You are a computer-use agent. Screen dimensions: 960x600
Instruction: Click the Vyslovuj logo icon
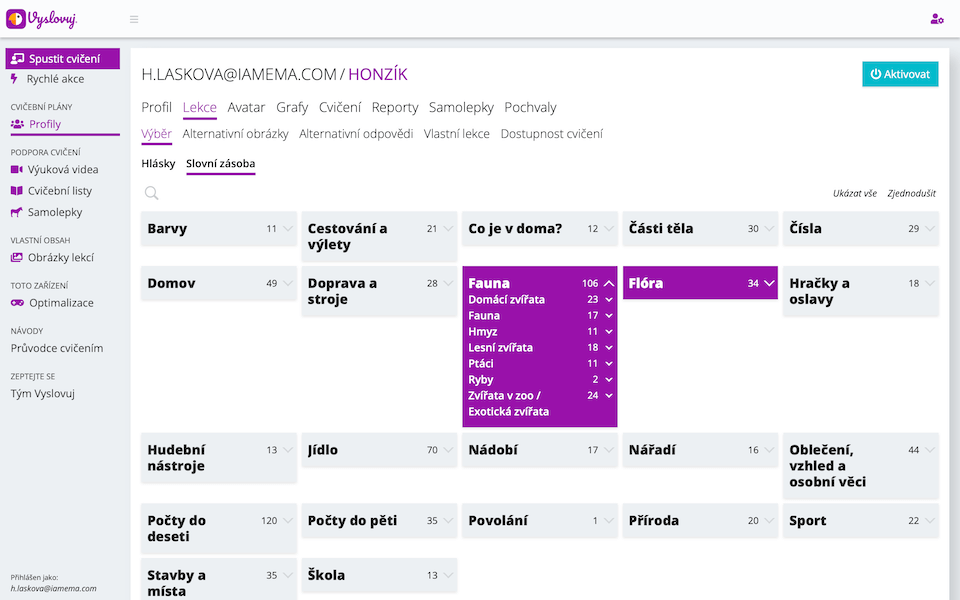pyautogui.click(x=16, y=19)
